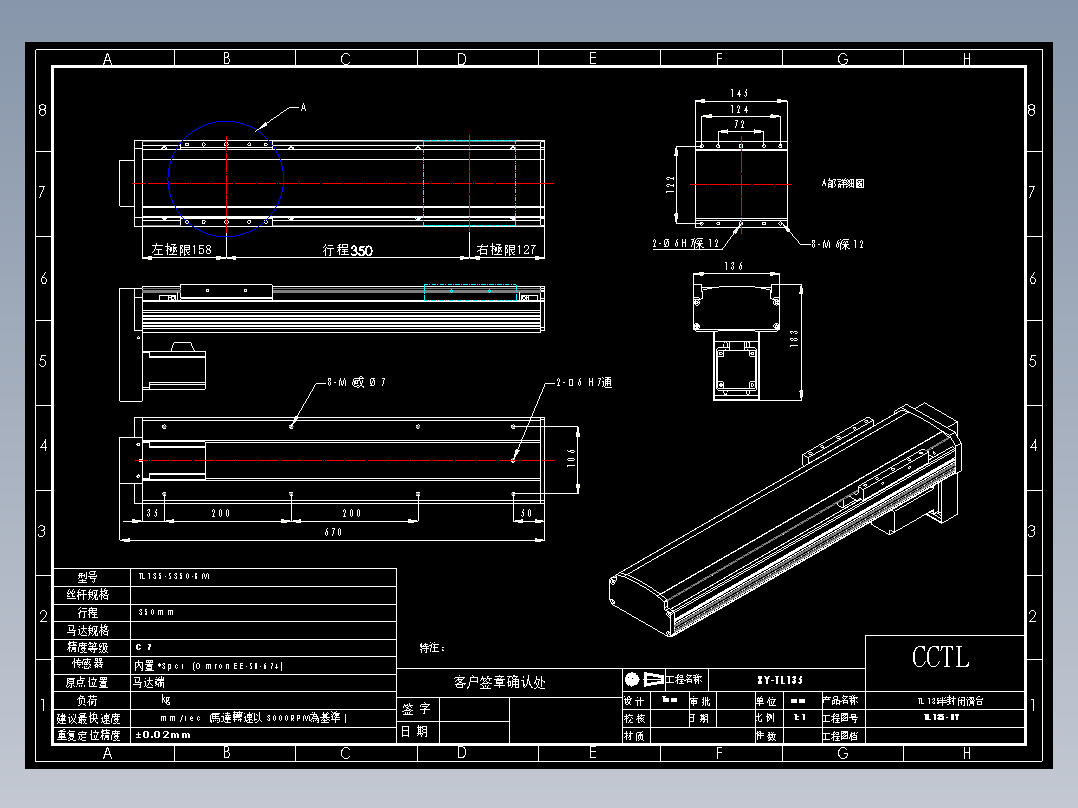Select the '35' dimension on bottom view
Screen dimensions: 1078x808
(153, 513)
